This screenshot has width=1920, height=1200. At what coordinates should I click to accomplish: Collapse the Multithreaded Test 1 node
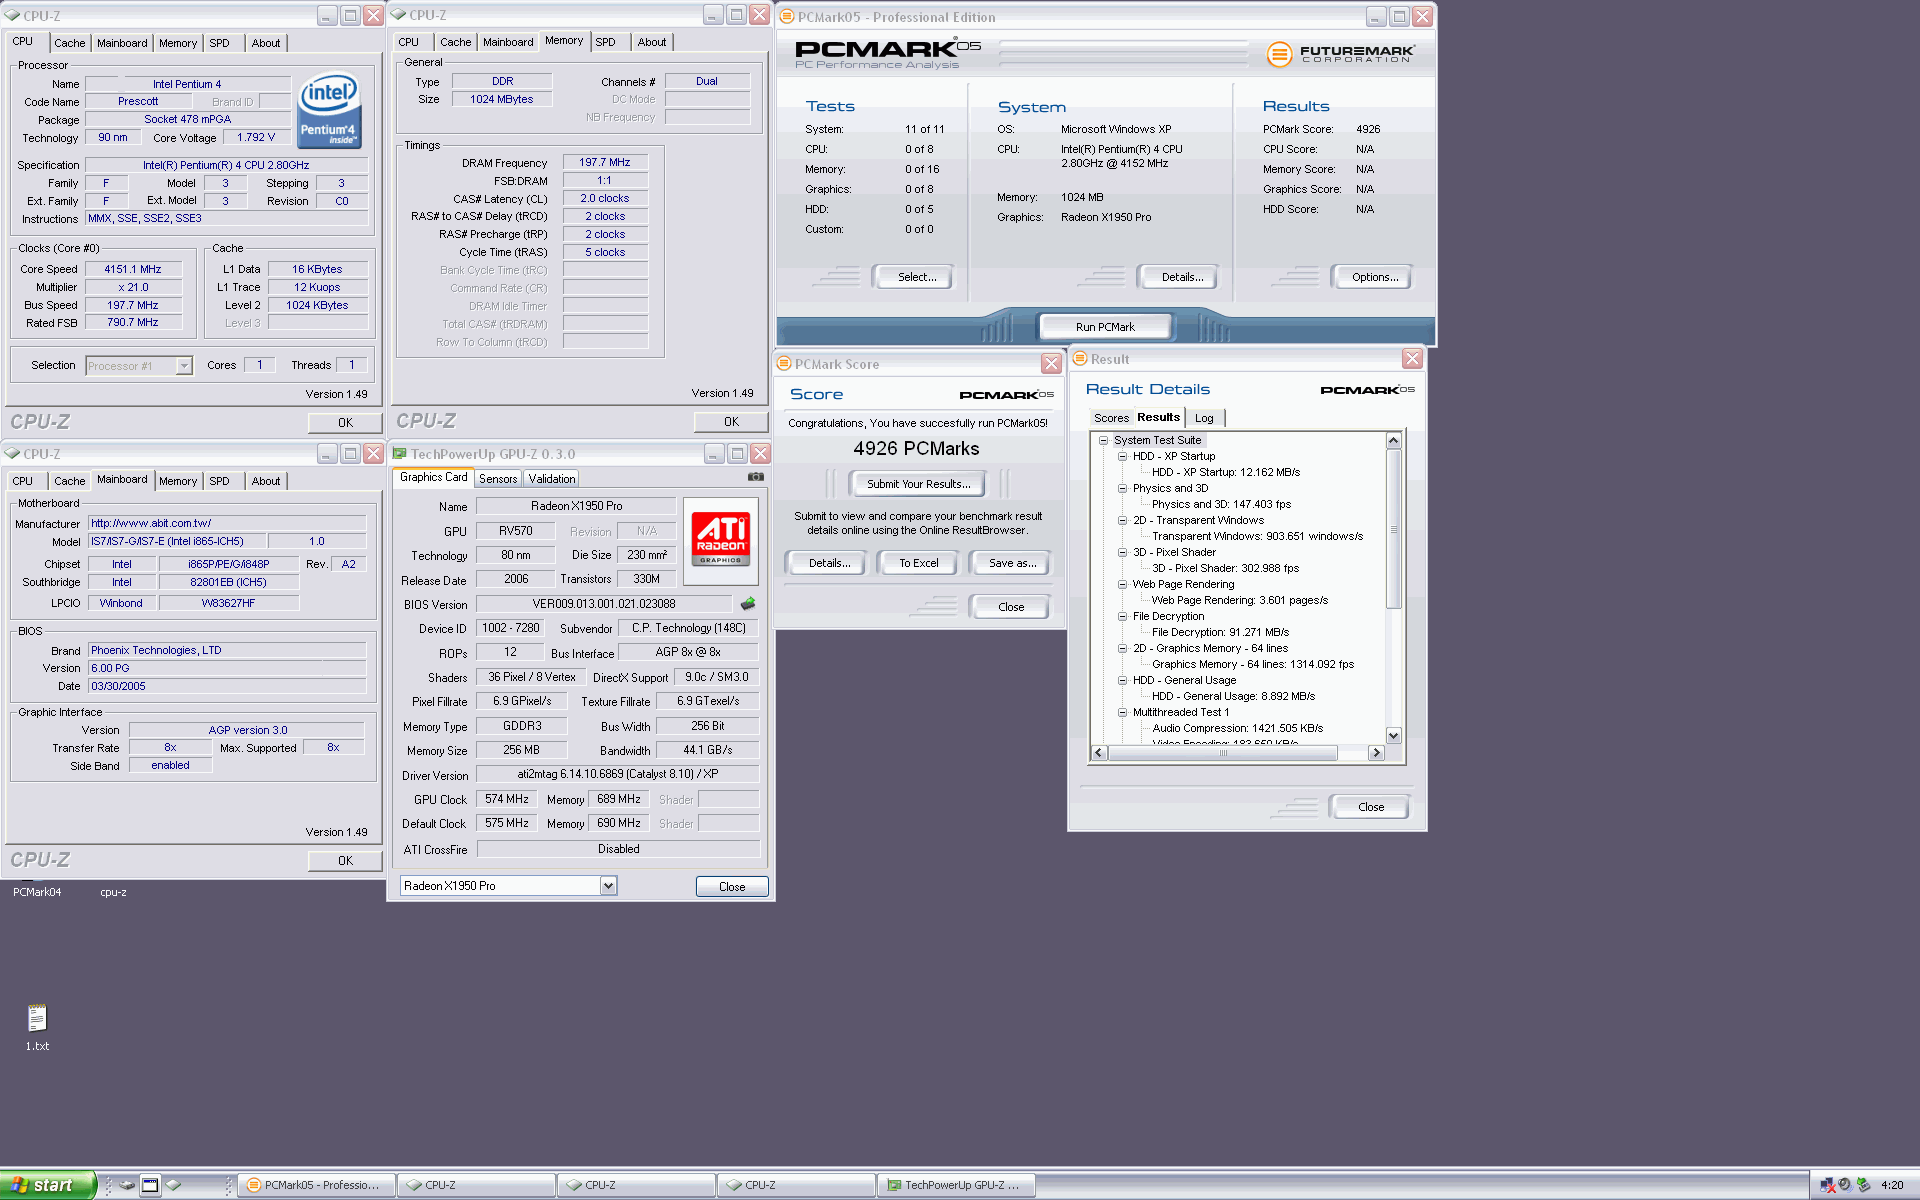click(x=1122, y=712)
